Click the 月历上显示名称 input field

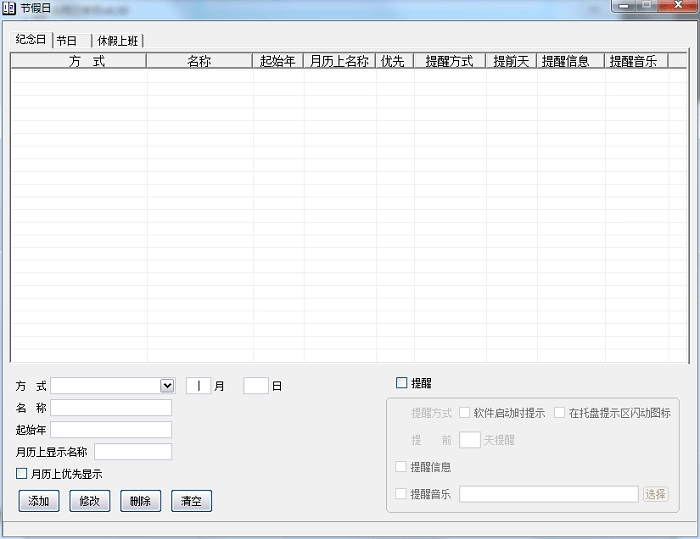[x=133, y=452]
